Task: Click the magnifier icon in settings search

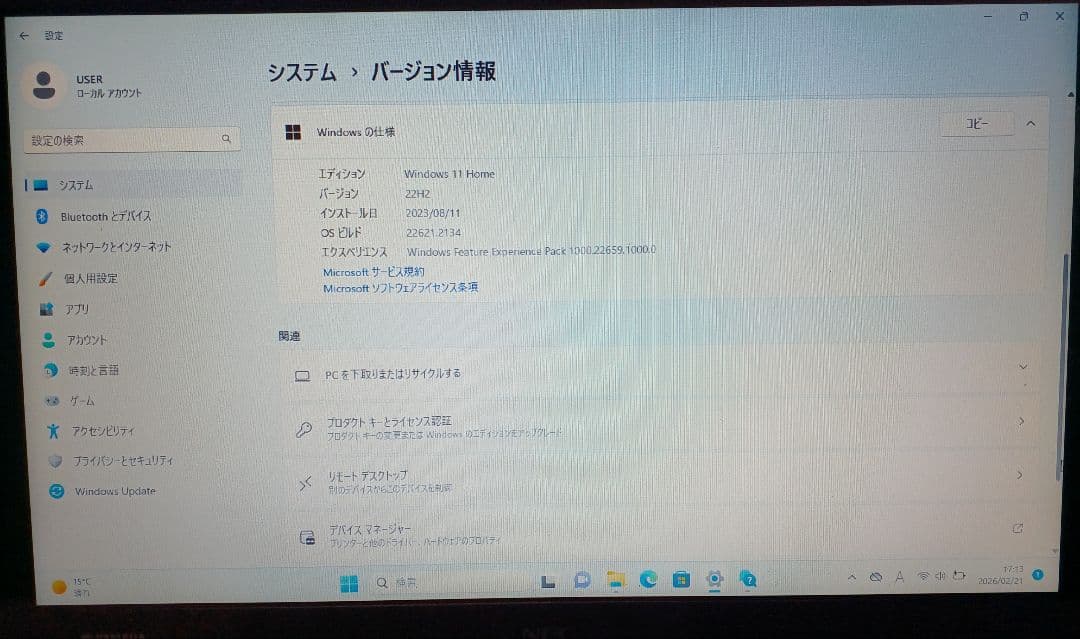Action: pyautogui.click(x=226, y=139)
